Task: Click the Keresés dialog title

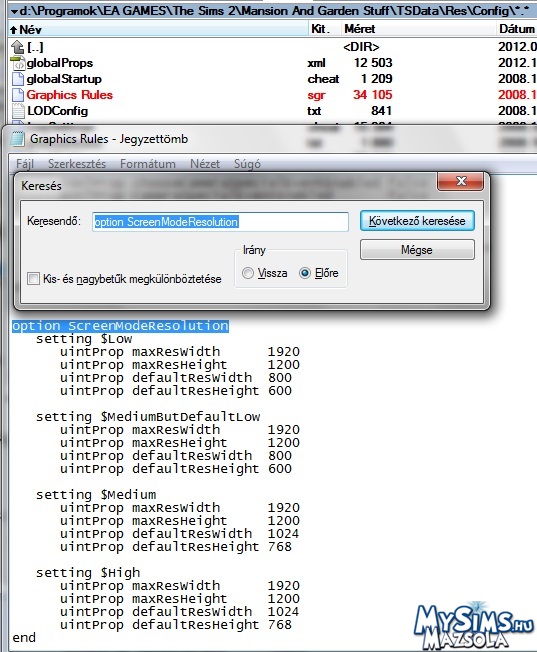Action: (41, 186)
